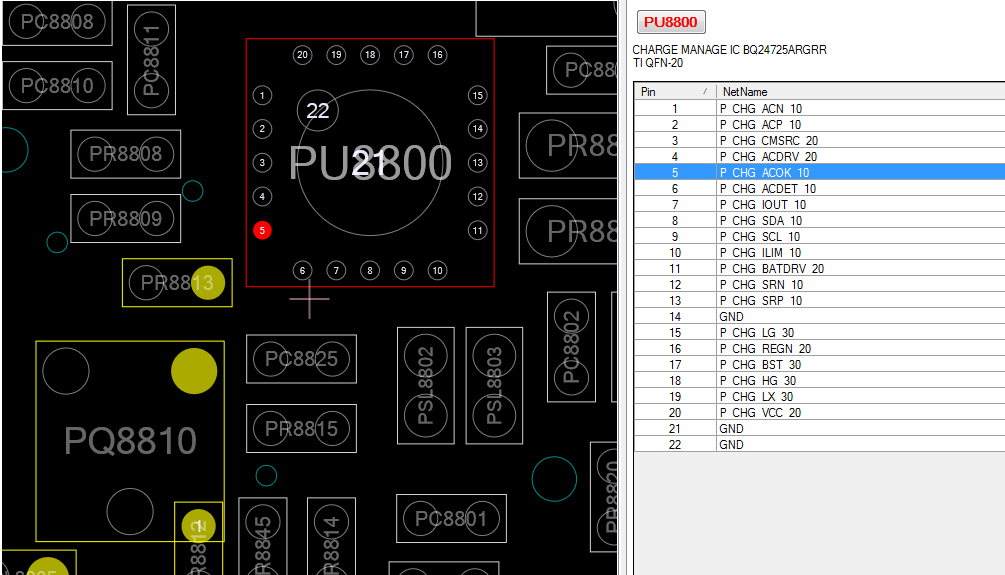Sort by the NetName column header
The image size is (1005, 575).
[x=860, y=92]
